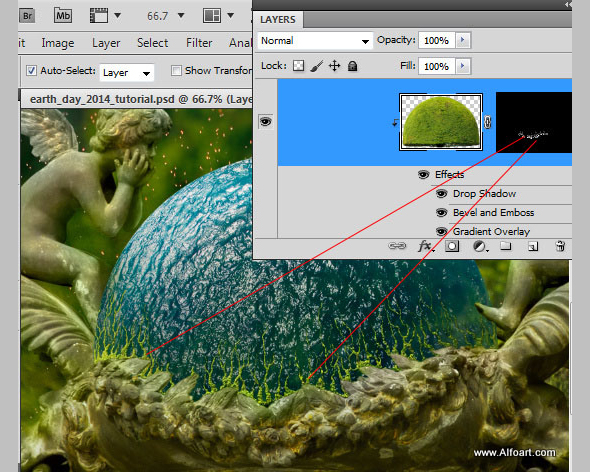Uncheck the Auto-Select checkbox
The width and height of the screenshot is (590, 472).
tap(31, 70)
